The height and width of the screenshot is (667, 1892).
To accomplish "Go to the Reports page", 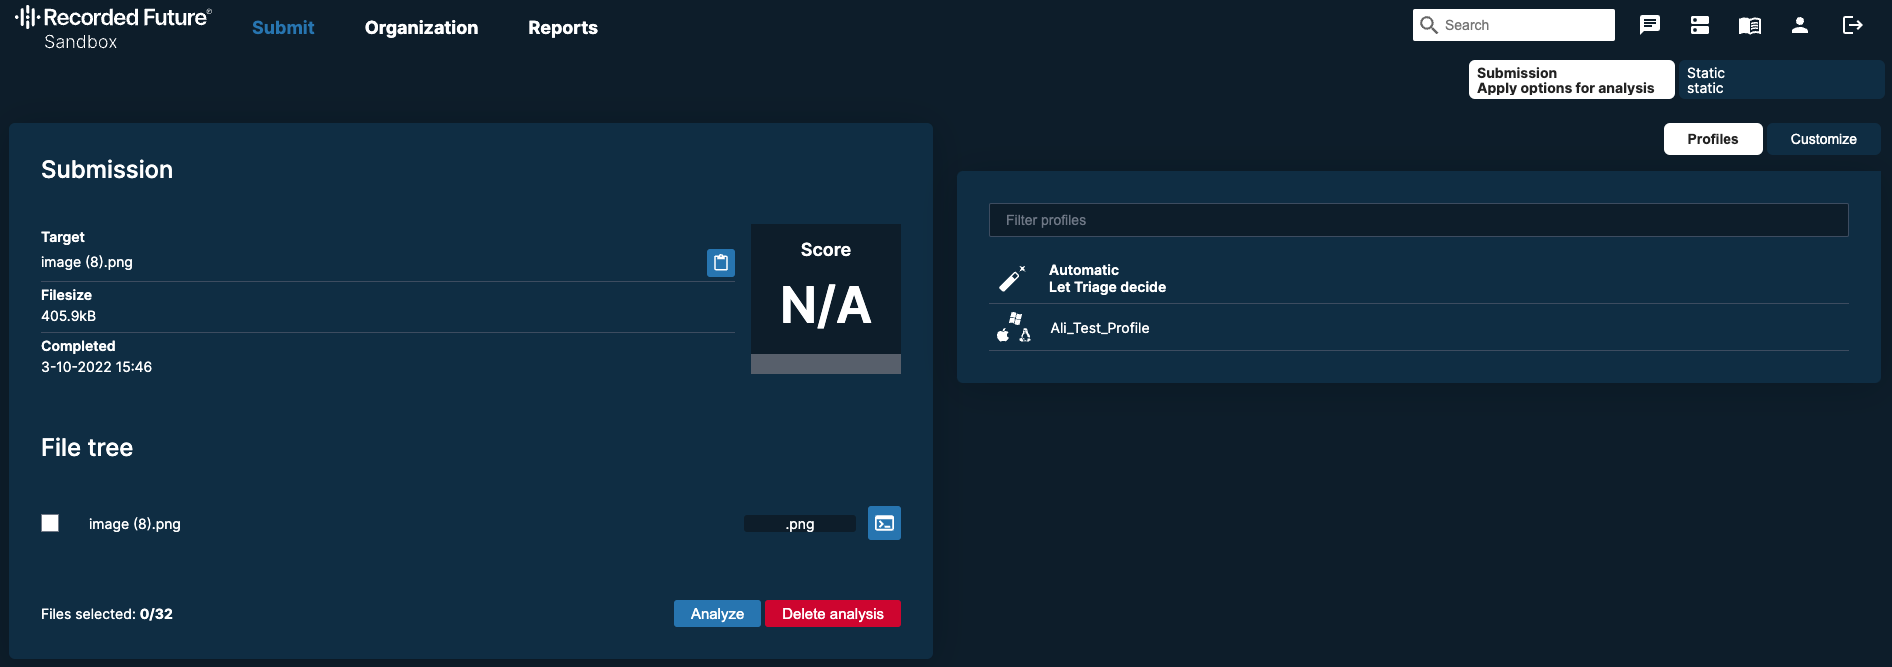I will [563, 28].
